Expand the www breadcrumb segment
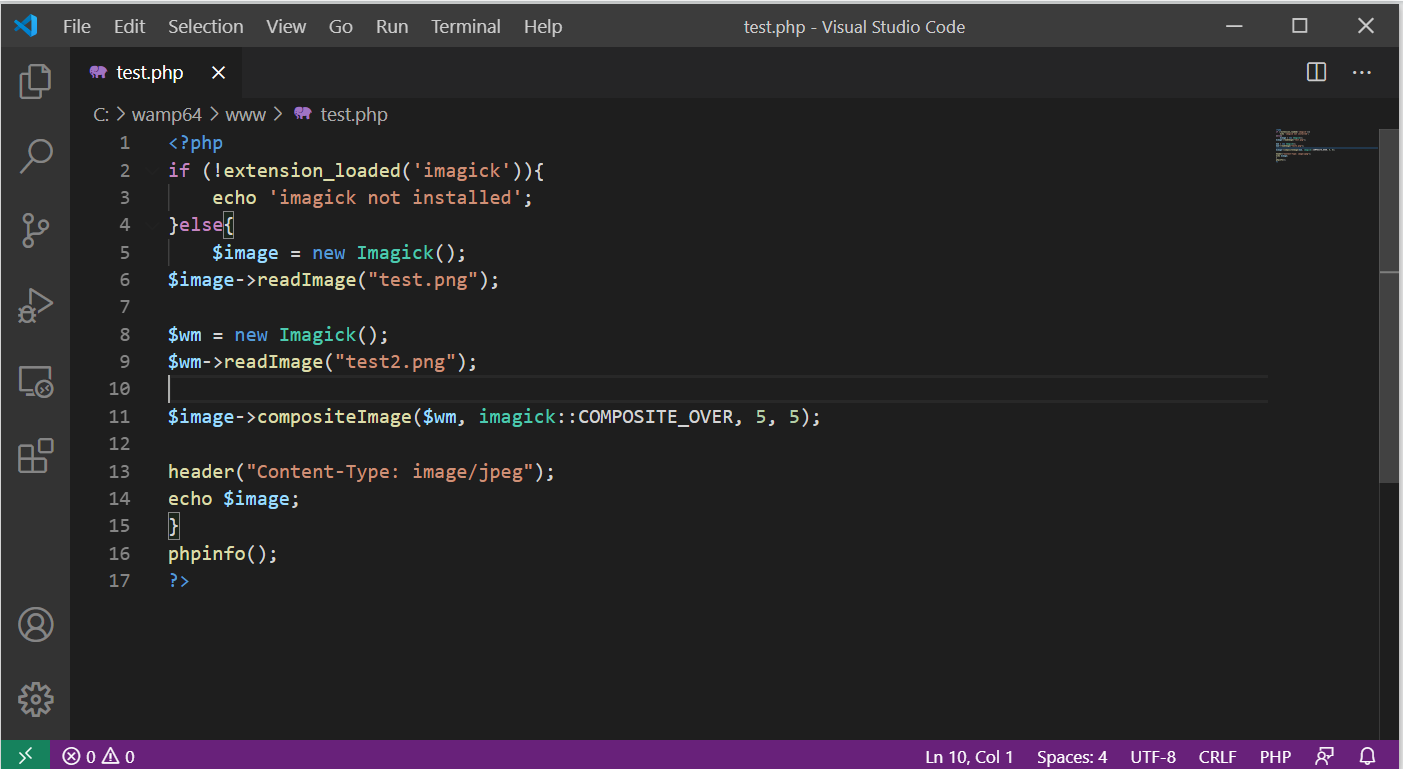Screen dimensions: 1403x769 [x=246, y=115]
